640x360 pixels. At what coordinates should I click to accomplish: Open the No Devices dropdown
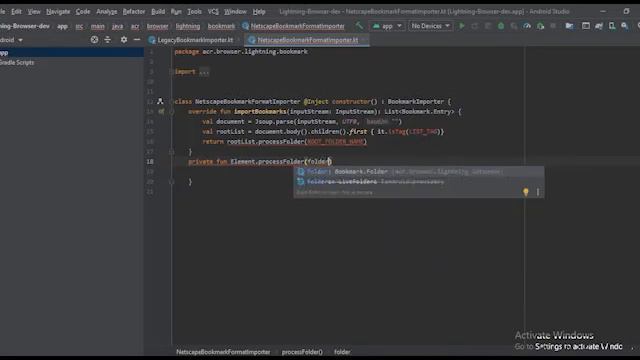[x=430, y=26]
